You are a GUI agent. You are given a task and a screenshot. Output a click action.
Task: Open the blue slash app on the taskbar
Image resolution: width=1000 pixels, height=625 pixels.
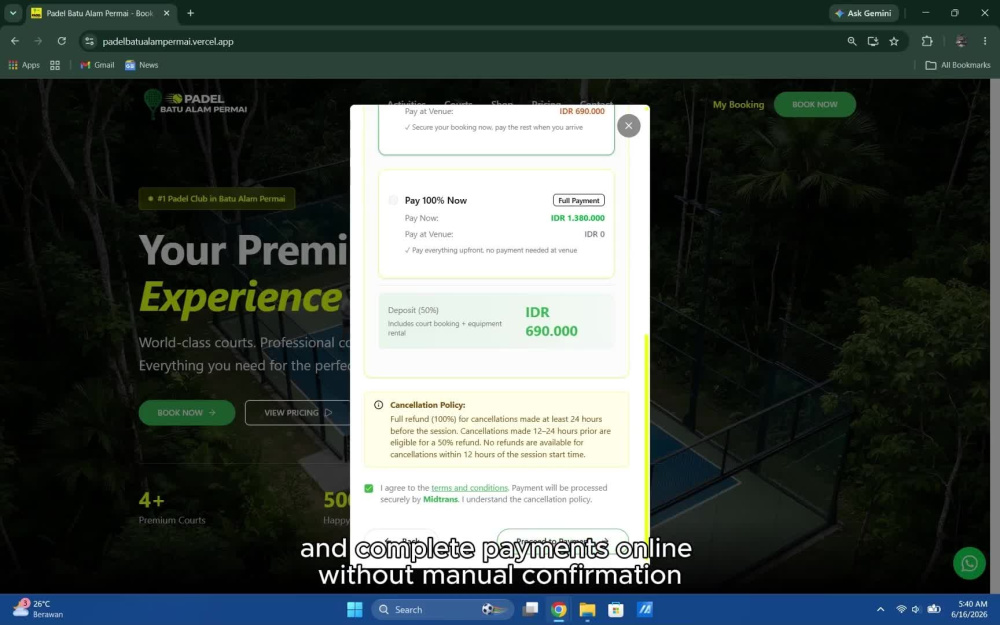pos(645,610)
